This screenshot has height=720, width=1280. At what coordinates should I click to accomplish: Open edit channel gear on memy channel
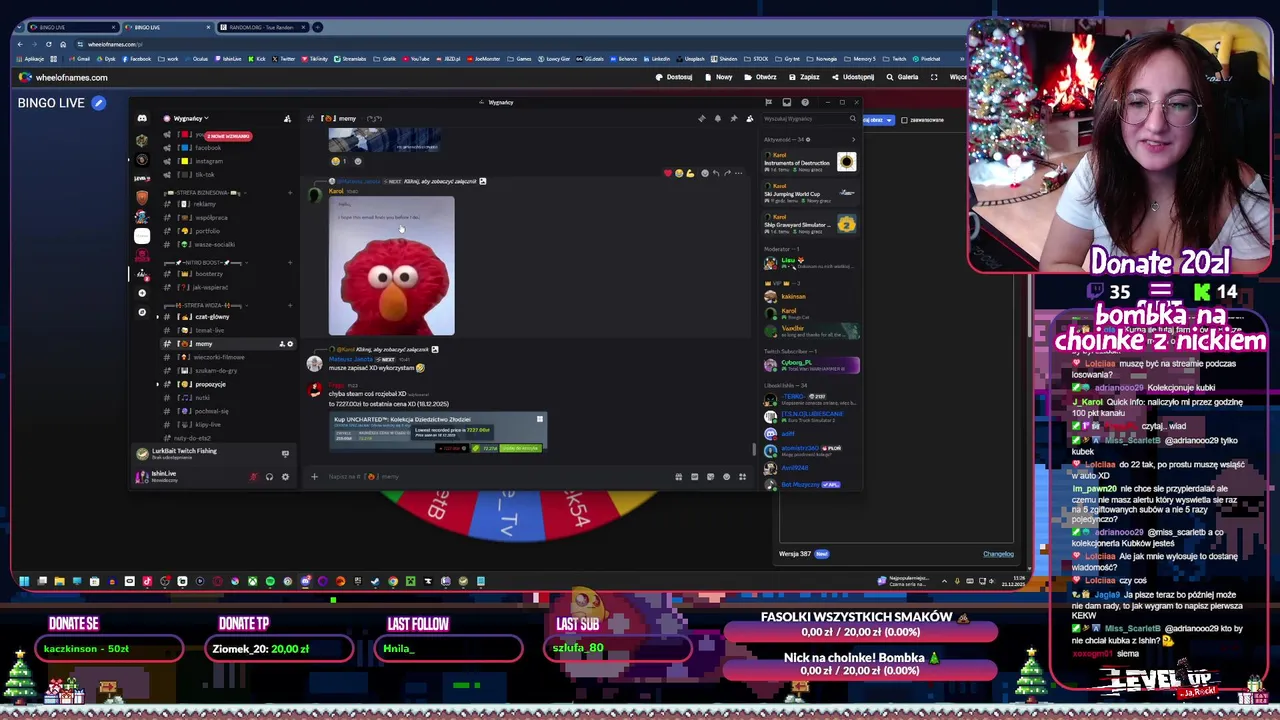point(290,344)
